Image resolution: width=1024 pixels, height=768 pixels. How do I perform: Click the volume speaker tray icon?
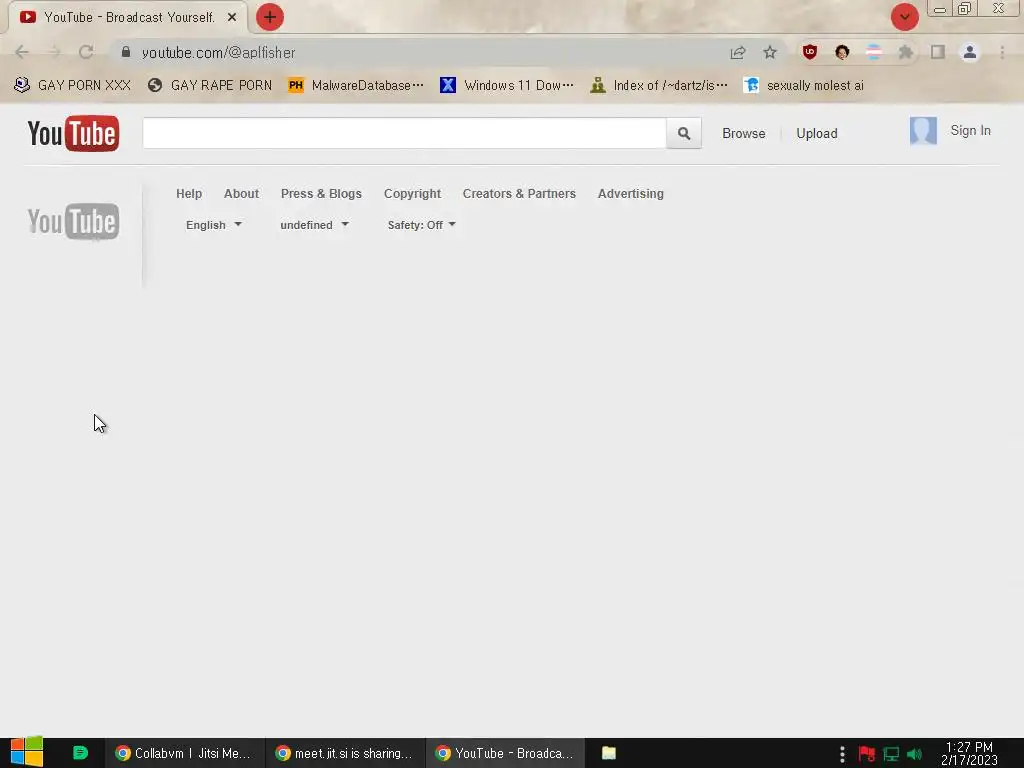914,754
